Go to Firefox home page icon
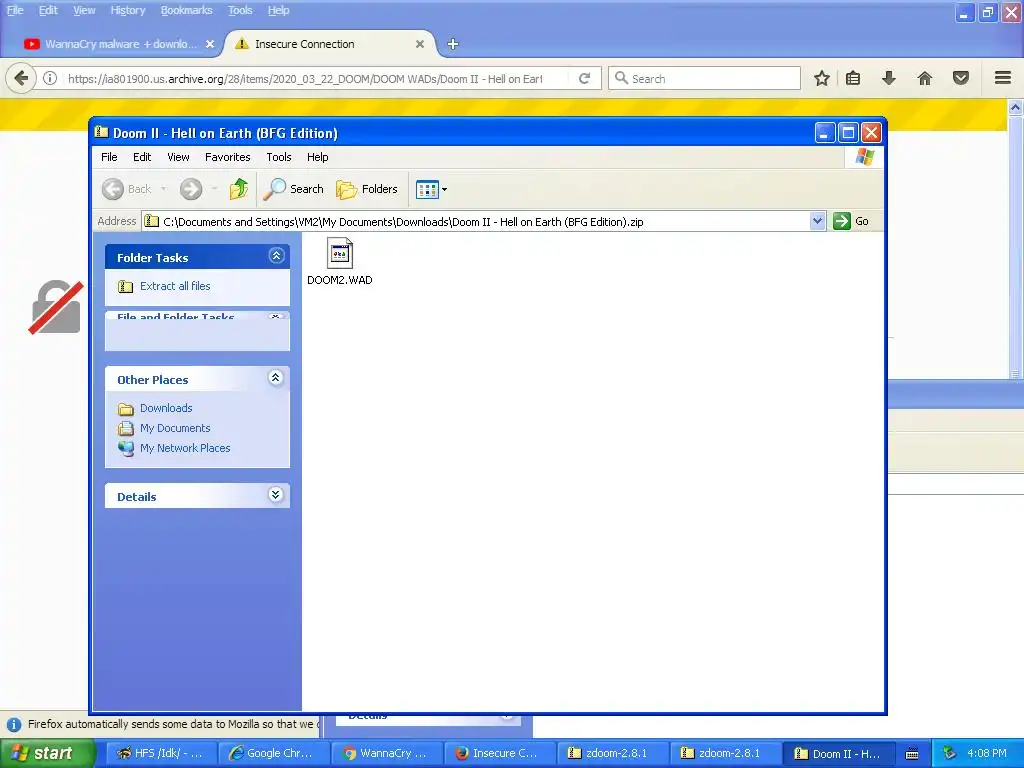 [925, 78]
